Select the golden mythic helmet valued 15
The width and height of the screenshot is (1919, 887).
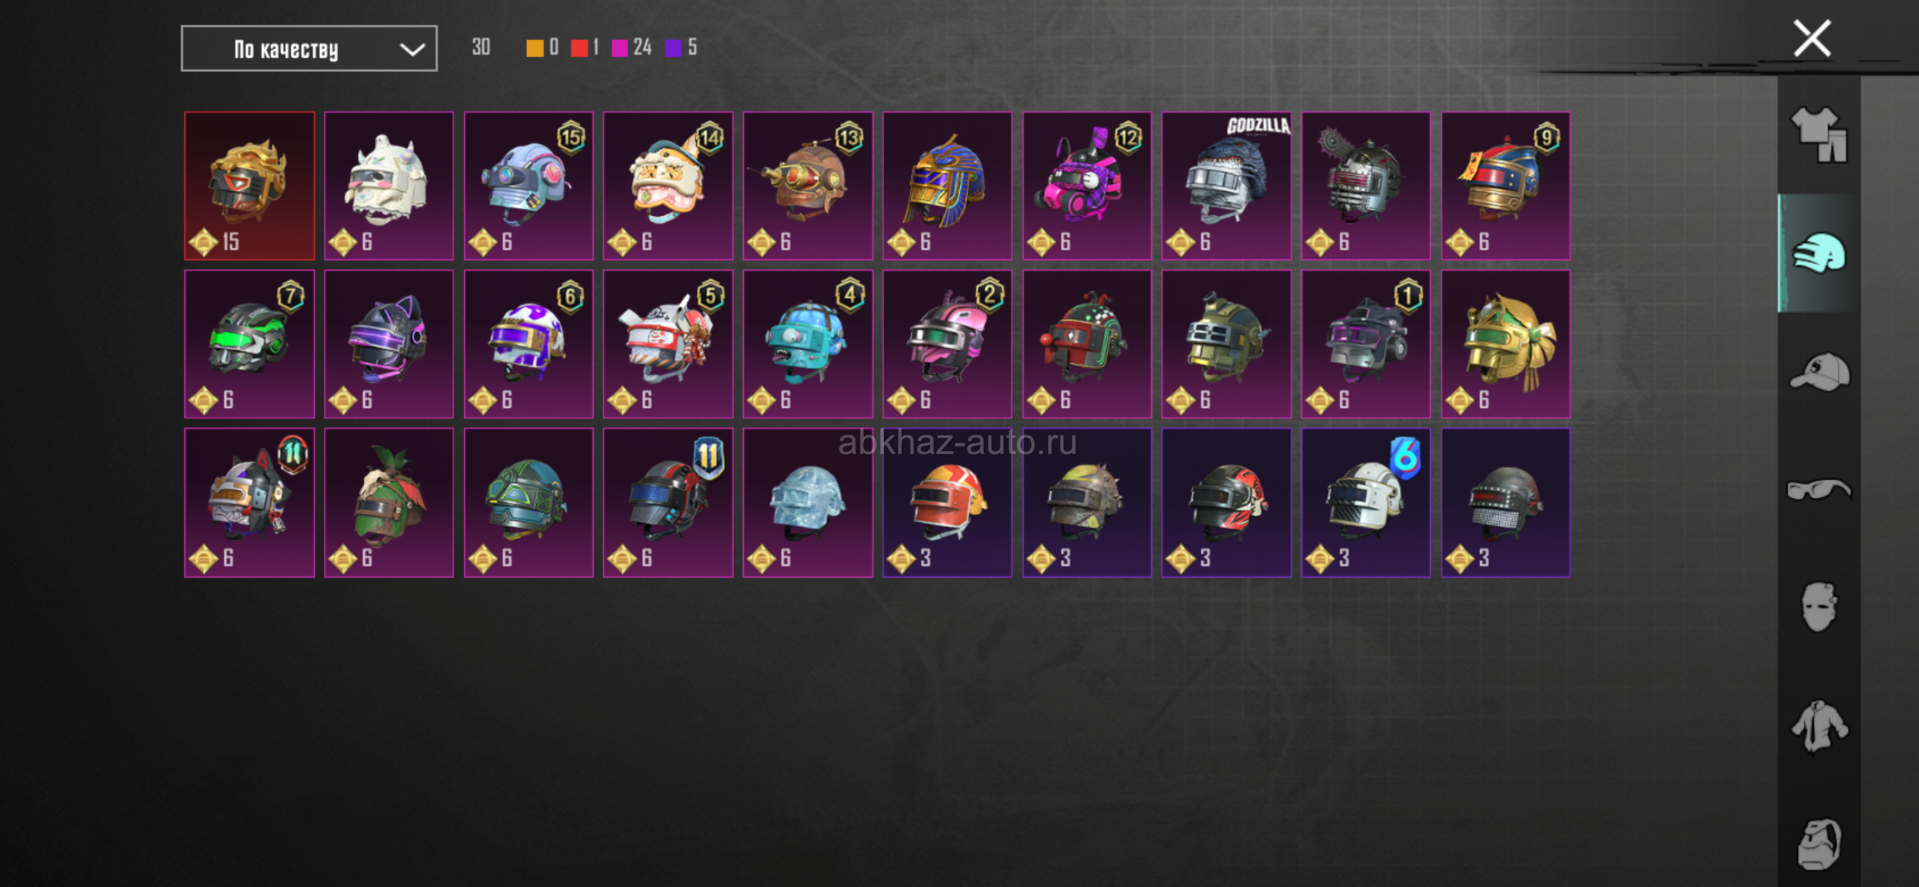tap(249, 186)
